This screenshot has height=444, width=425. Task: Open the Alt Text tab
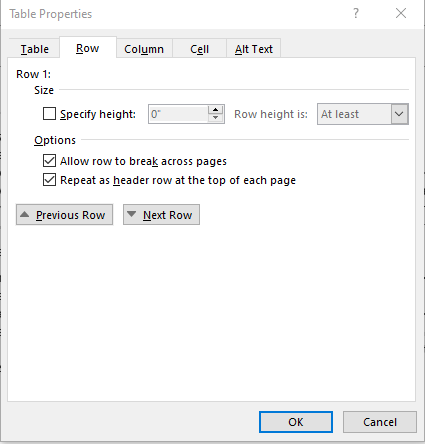pos(254,49)
